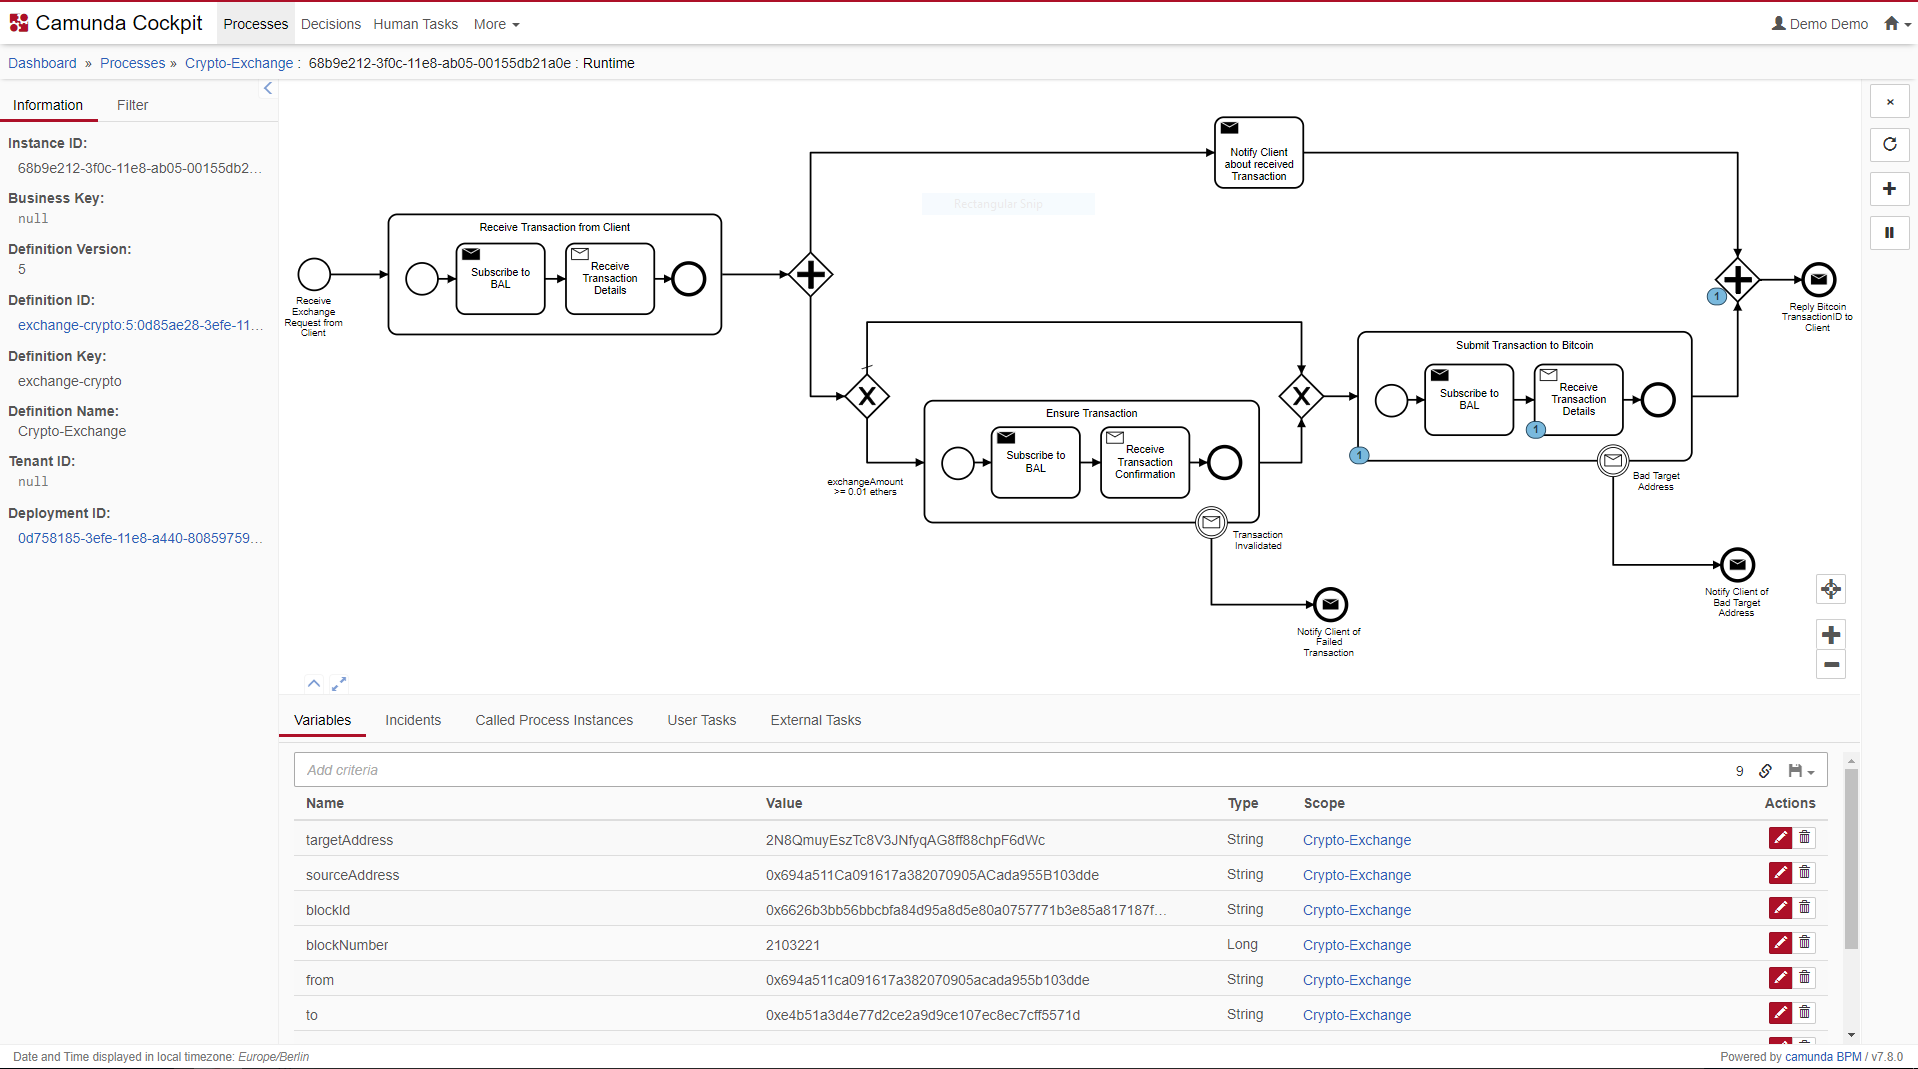Edit the from variable
Viewport: 1918px width, 1069px height.
pyautogui.click(x=1780, y=978)
